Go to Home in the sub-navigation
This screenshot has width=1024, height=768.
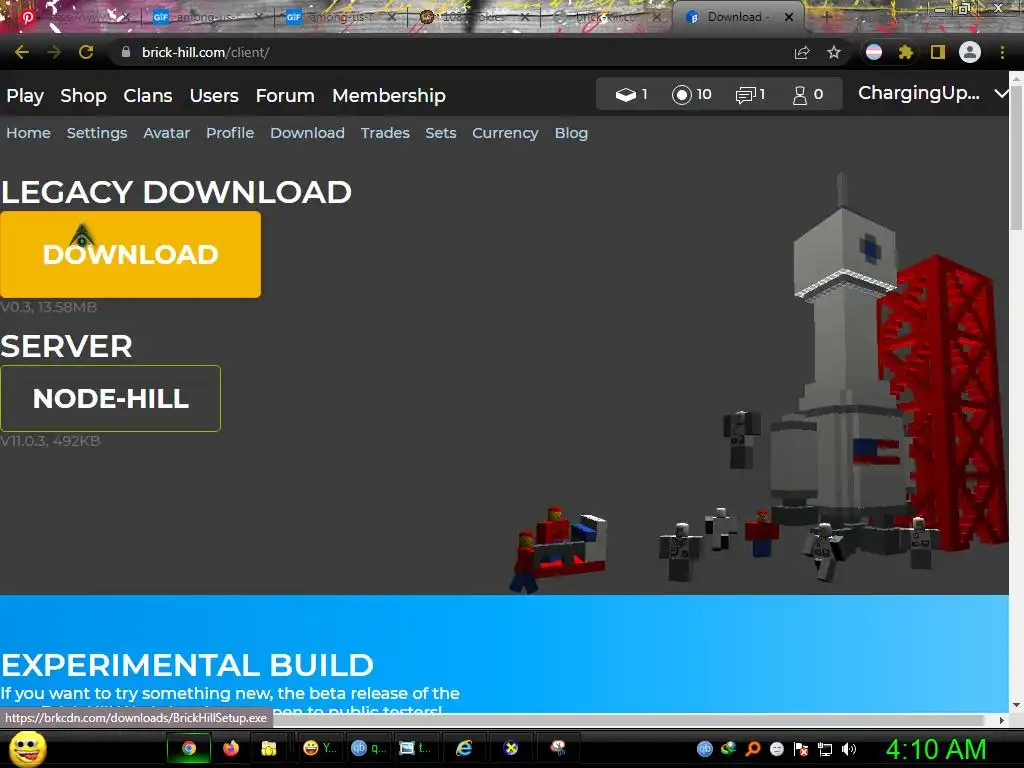(28, 133)
